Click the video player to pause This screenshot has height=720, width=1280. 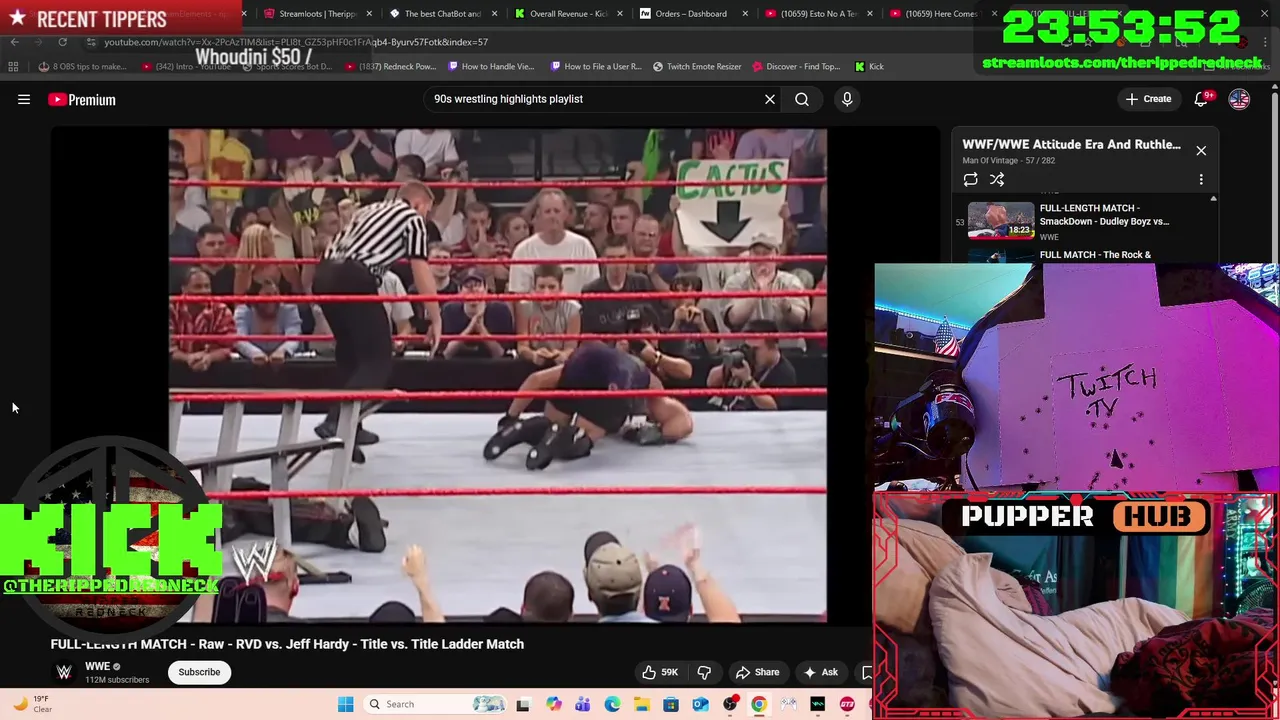tap(497, 375)
